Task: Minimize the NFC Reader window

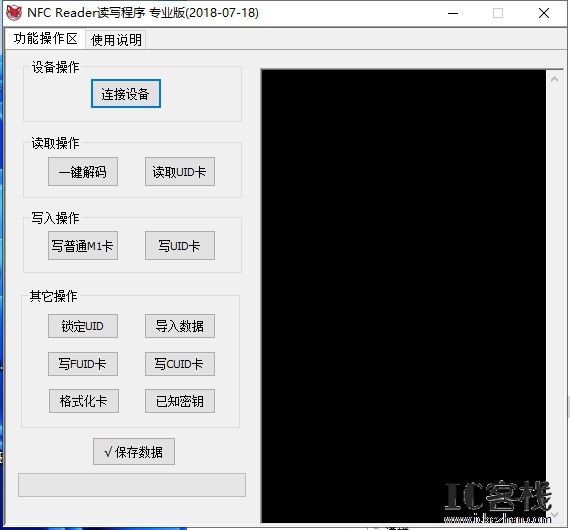Action: coord(453,13)
